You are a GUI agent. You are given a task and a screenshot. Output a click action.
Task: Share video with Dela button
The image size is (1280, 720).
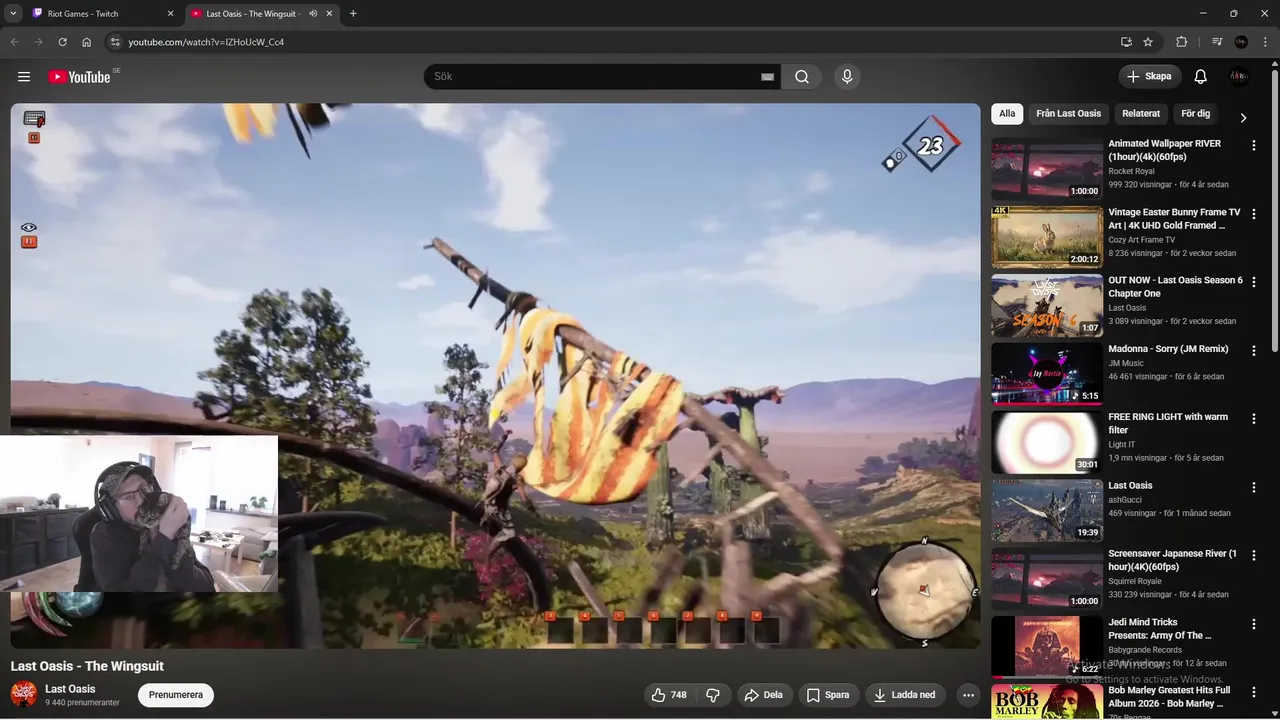(x=764, y=695)
